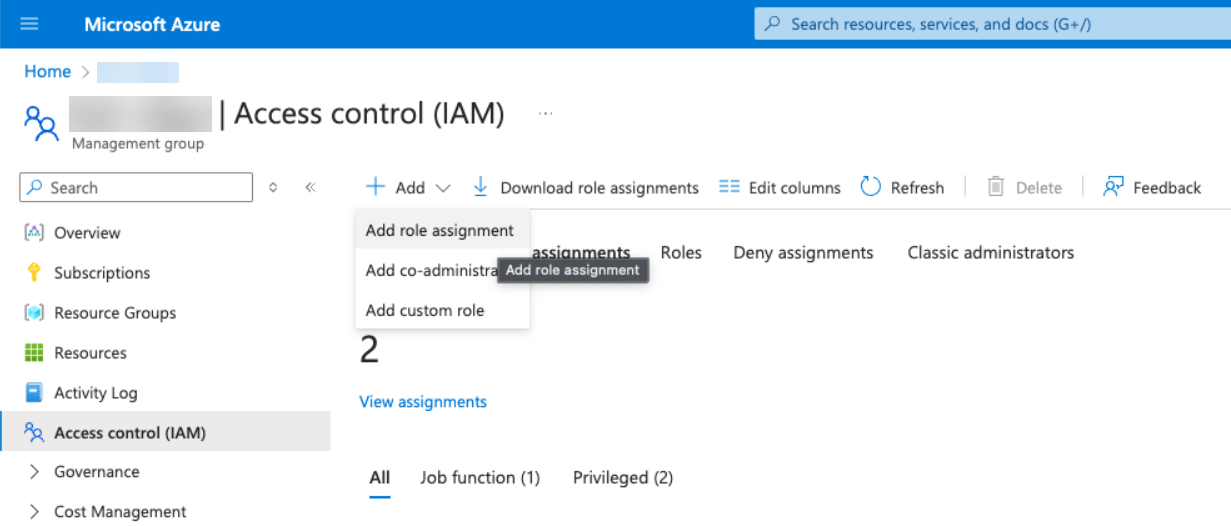Expand the Governance section chevron
The width and height of the screenshot is (1231, 526).
tap(34, 472)
